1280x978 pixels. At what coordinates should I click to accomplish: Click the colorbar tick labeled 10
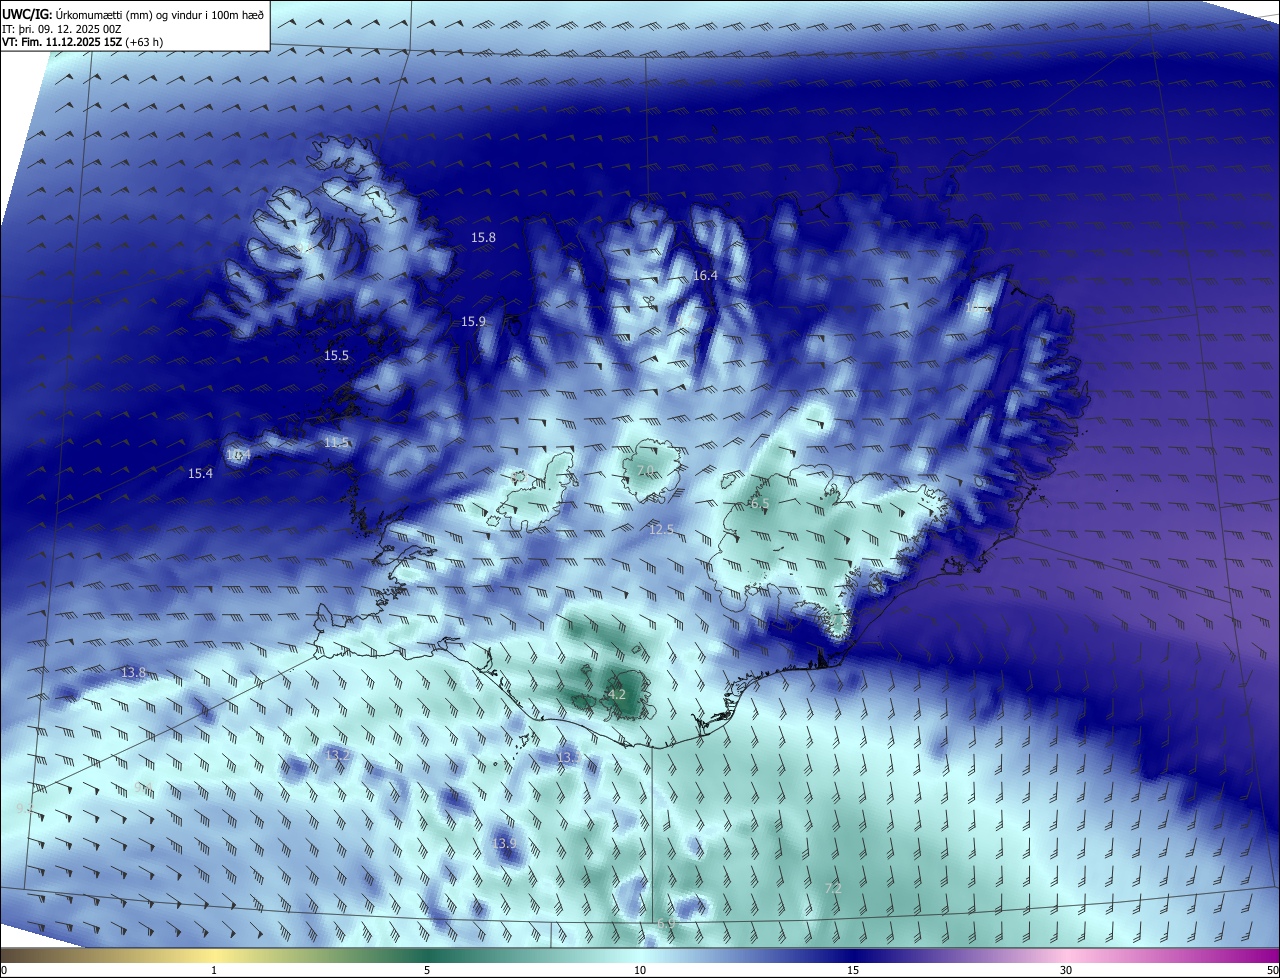[640, 971]
